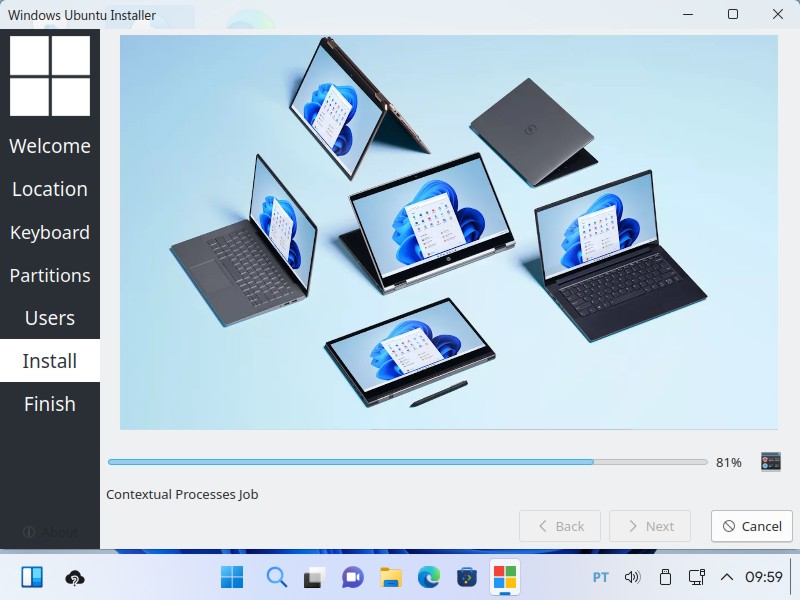Select the Welcome step
This screenshot has height=600, width=800.
(50, 146)
